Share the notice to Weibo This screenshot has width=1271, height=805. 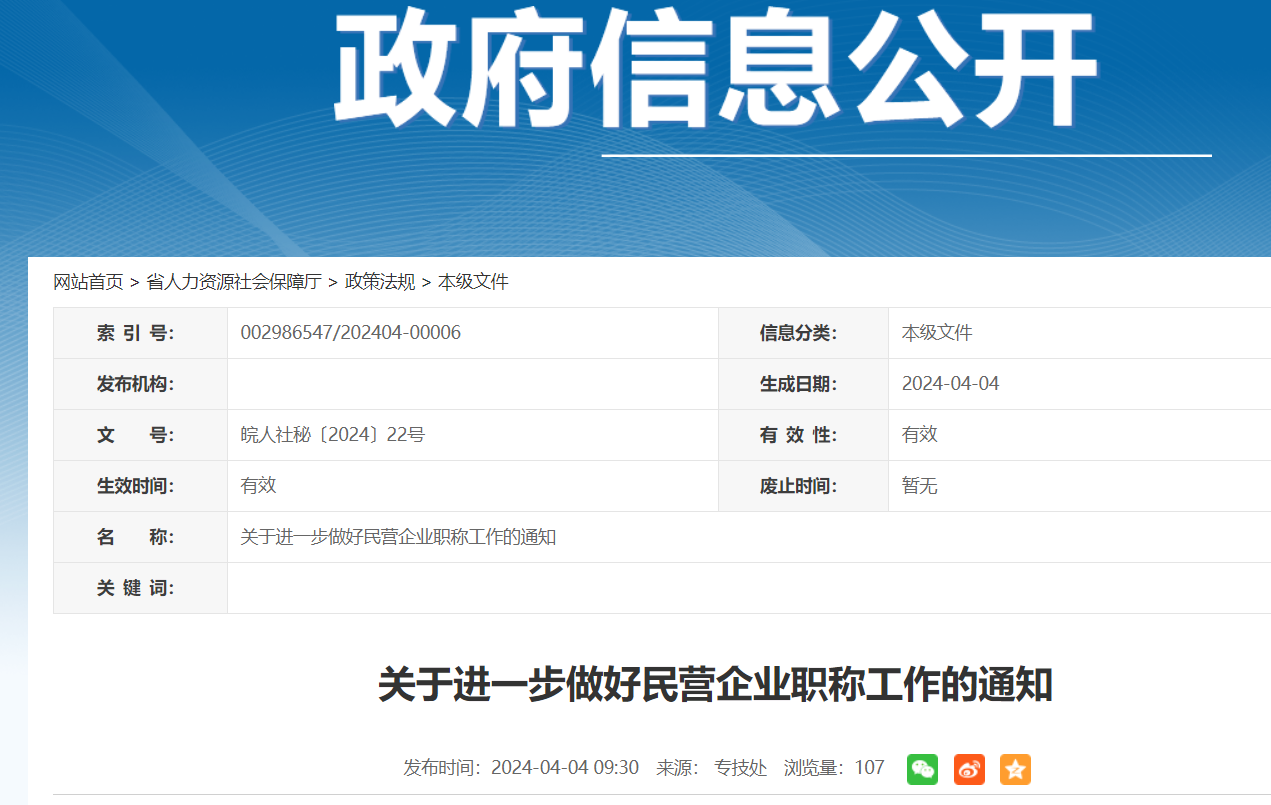point(969,769)
